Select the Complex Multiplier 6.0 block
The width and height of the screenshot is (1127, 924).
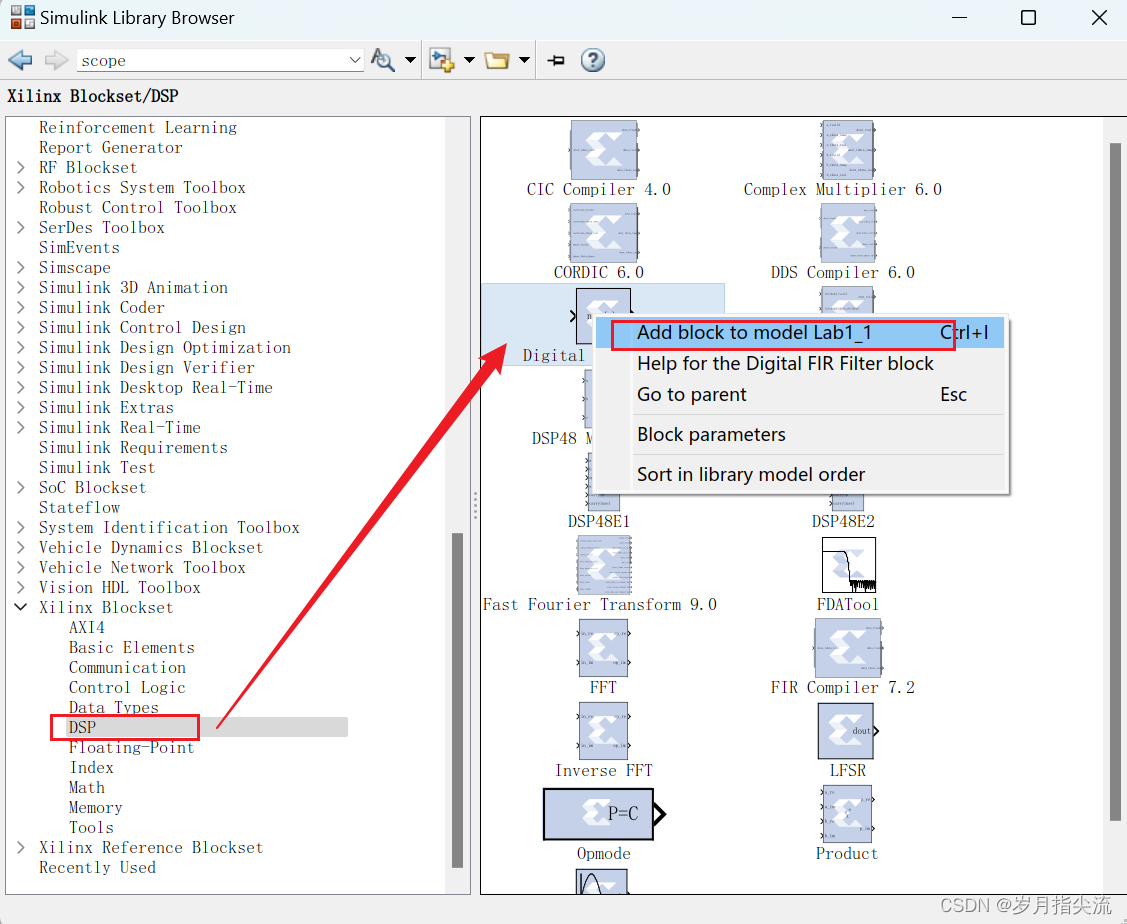(847, 149)
